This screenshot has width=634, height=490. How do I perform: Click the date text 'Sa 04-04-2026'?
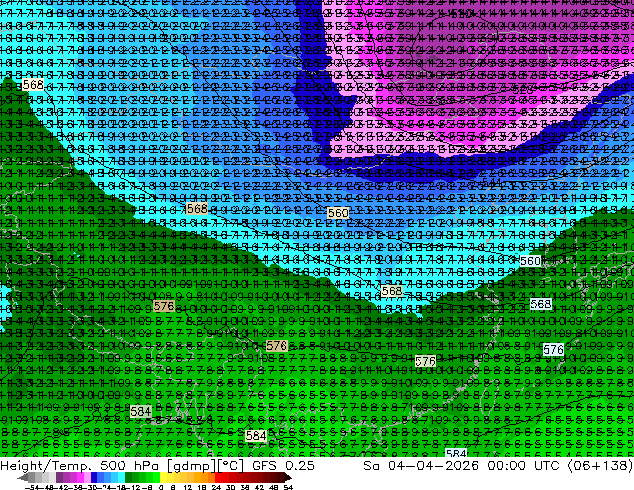[x=421, y=465]
